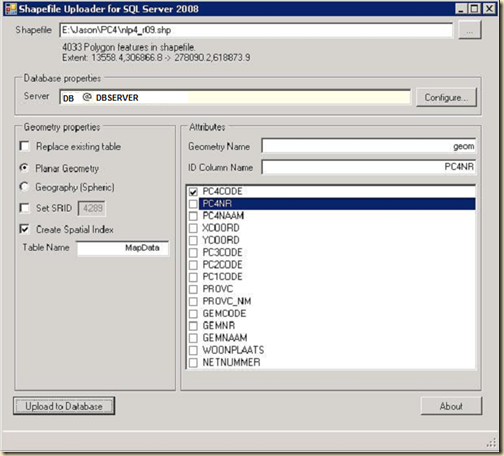504x456 pixels.
Task: Check the PC3CODE attribute
Action: [193, 253]
